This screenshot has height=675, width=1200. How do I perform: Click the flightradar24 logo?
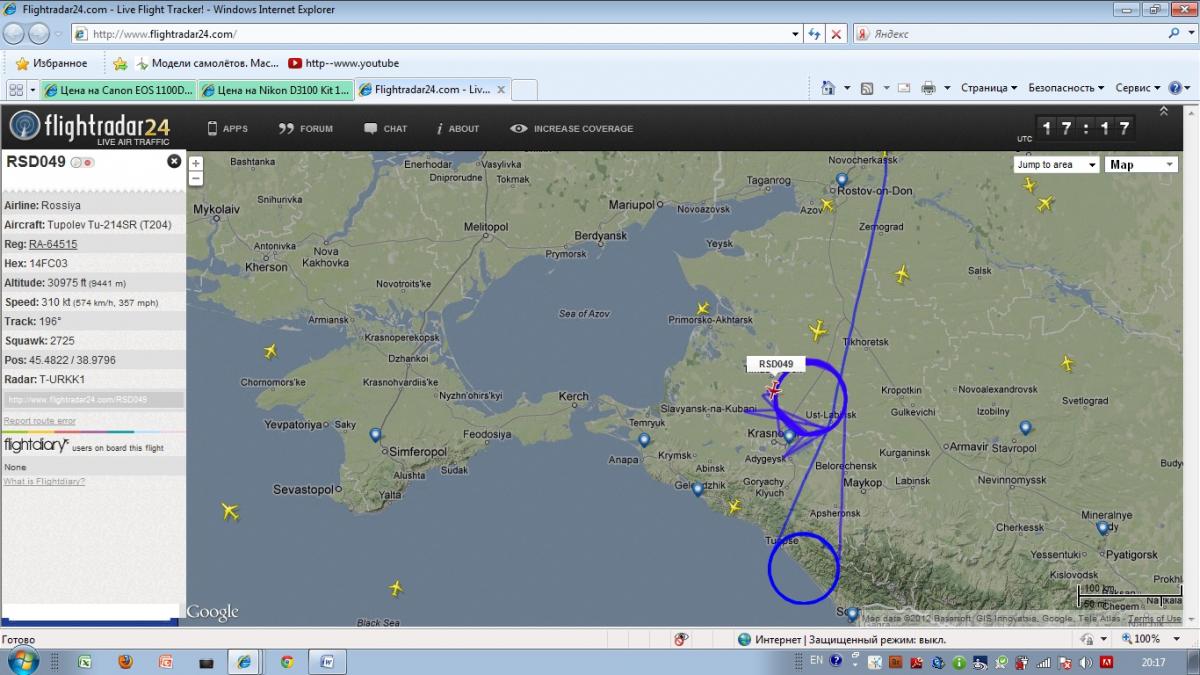click(90, 128)
